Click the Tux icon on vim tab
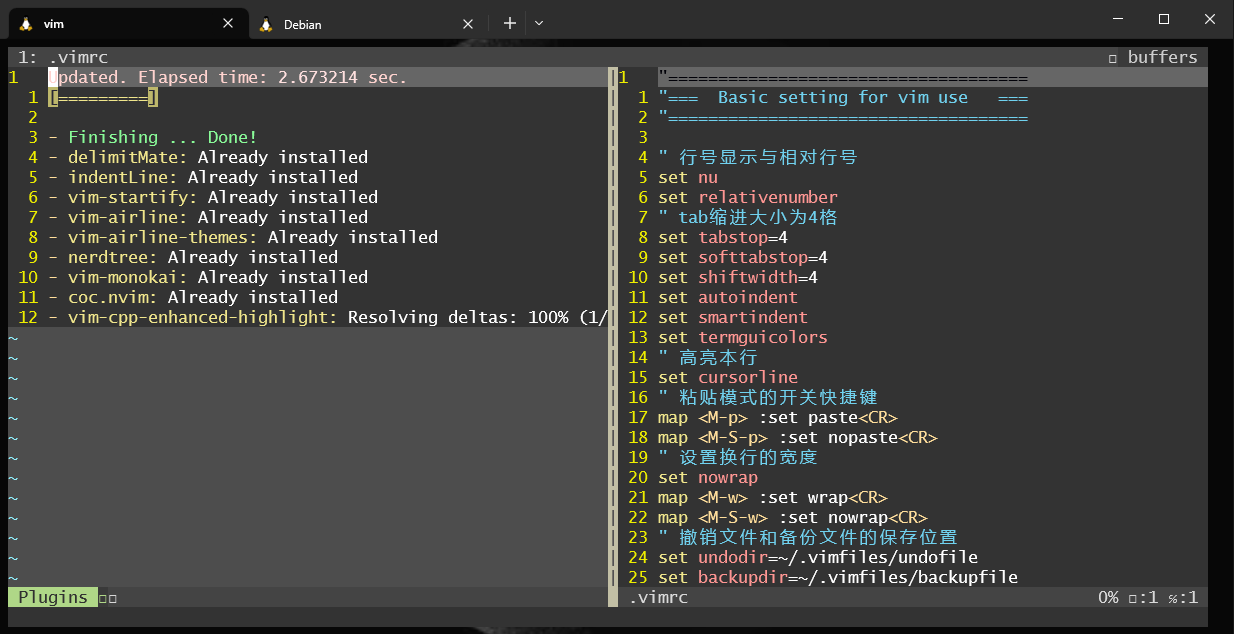Image resolution: width=1234 pixels, height=634 pixels. pos(25,24)
